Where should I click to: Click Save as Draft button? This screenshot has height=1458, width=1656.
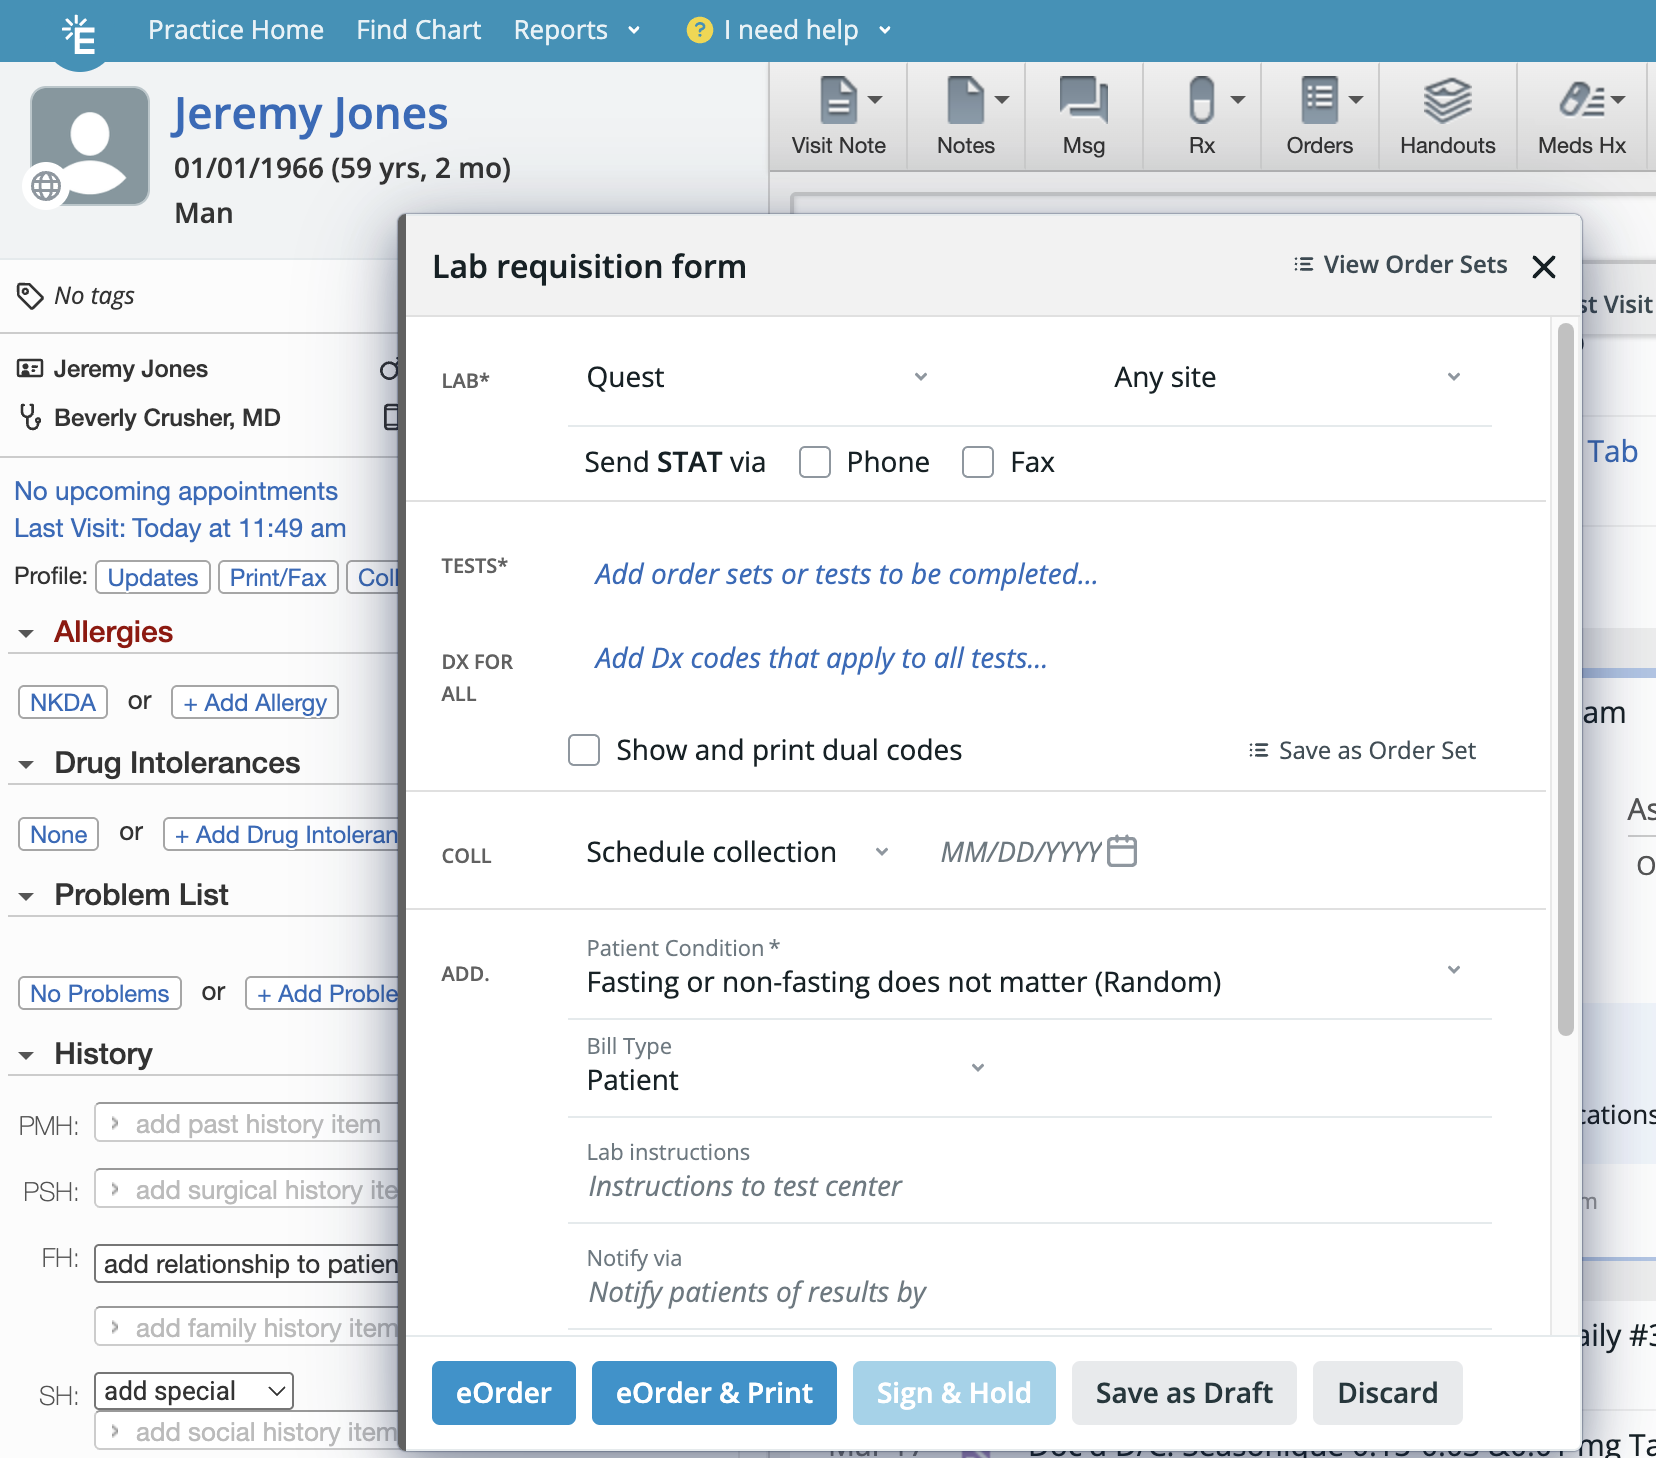coord(1183,1392)
